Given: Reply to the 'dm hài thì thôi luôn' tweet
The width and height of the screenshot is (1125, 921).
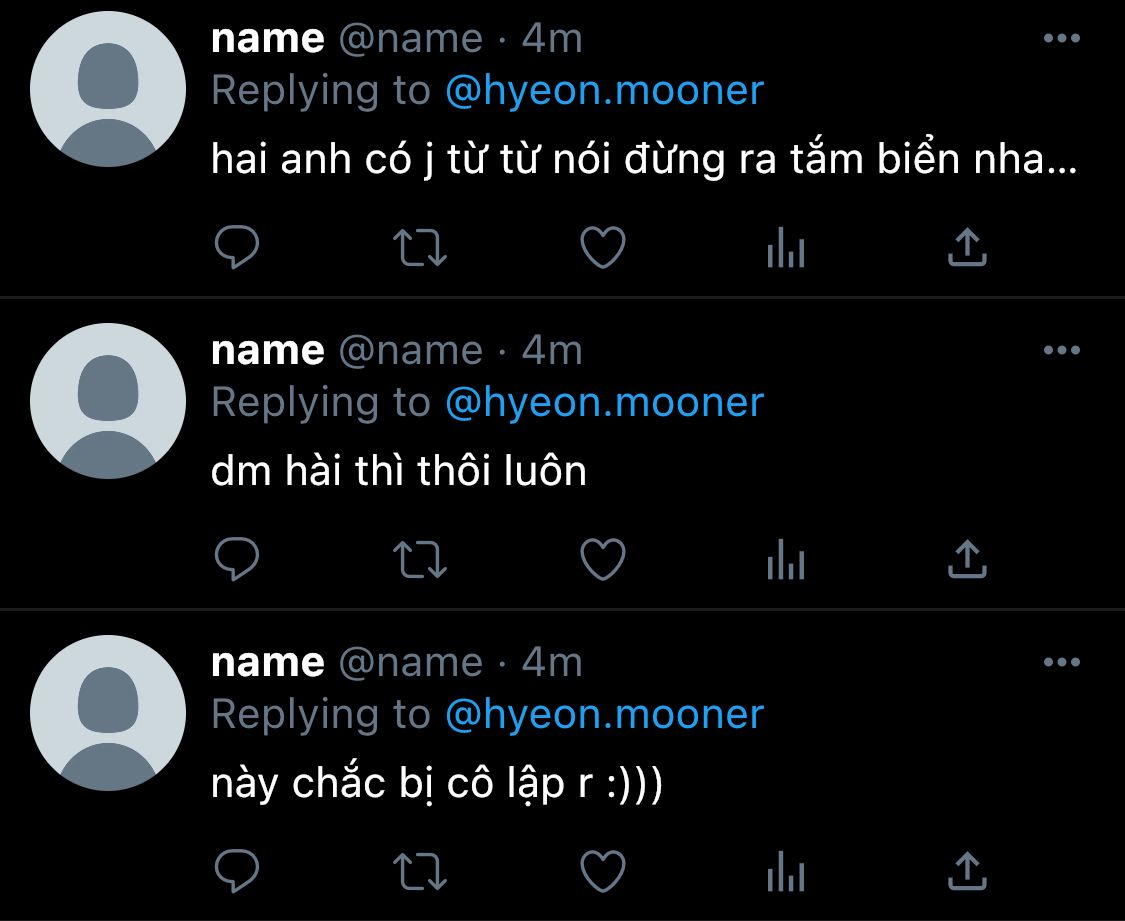Looking at the screenshot, I should (237, 559).
